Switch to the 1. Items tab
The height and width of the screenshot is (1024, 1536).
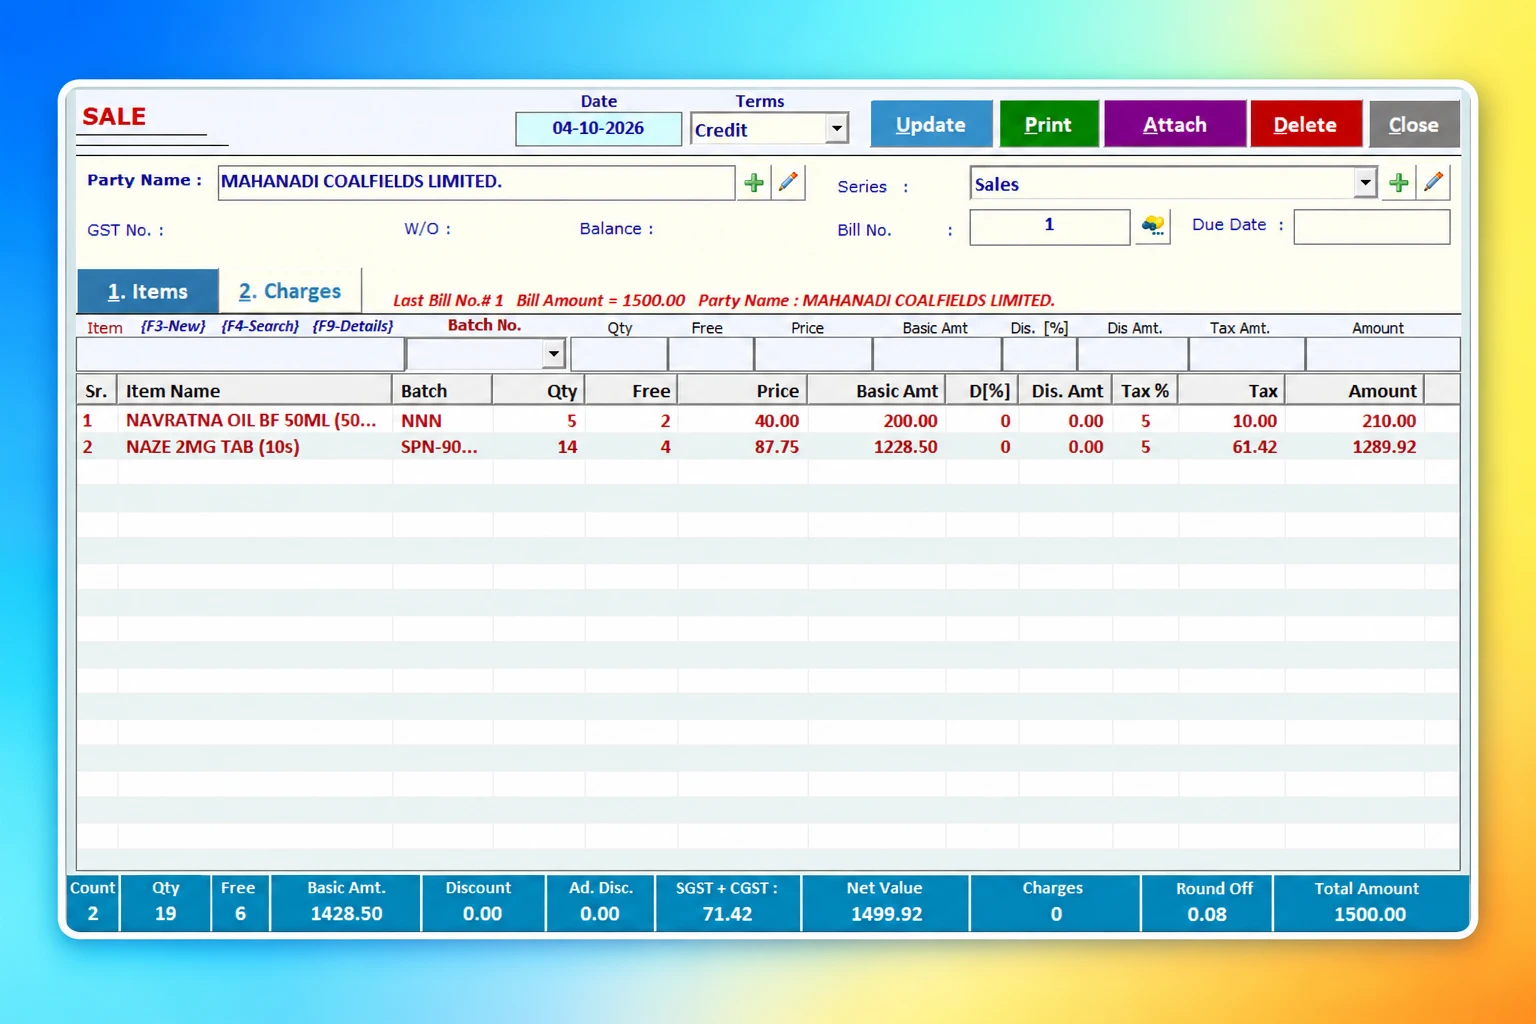[148, 291]
